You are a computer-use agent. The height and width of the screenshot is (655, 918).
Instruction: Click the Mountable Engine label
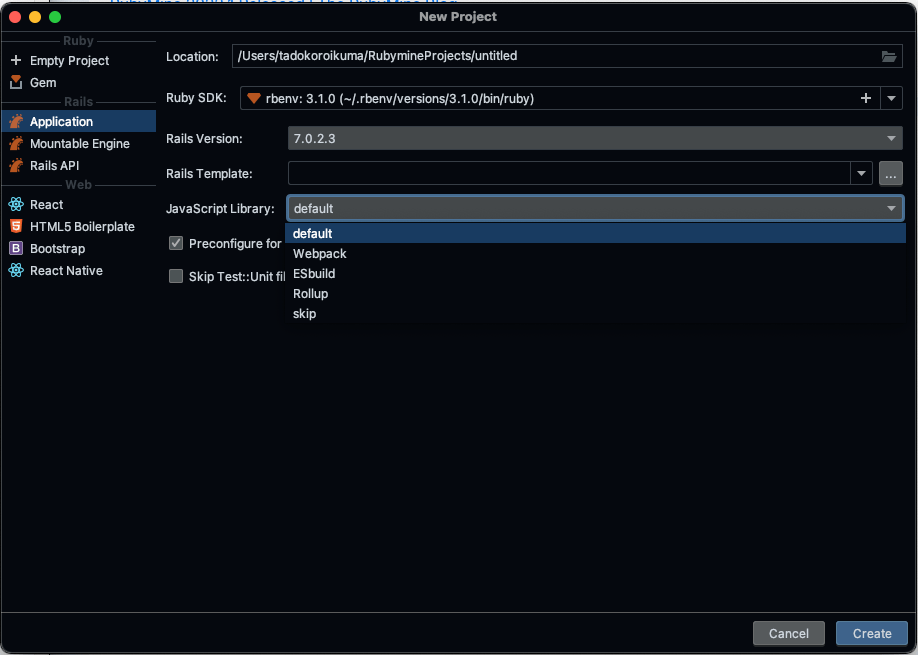click(80, 143)
